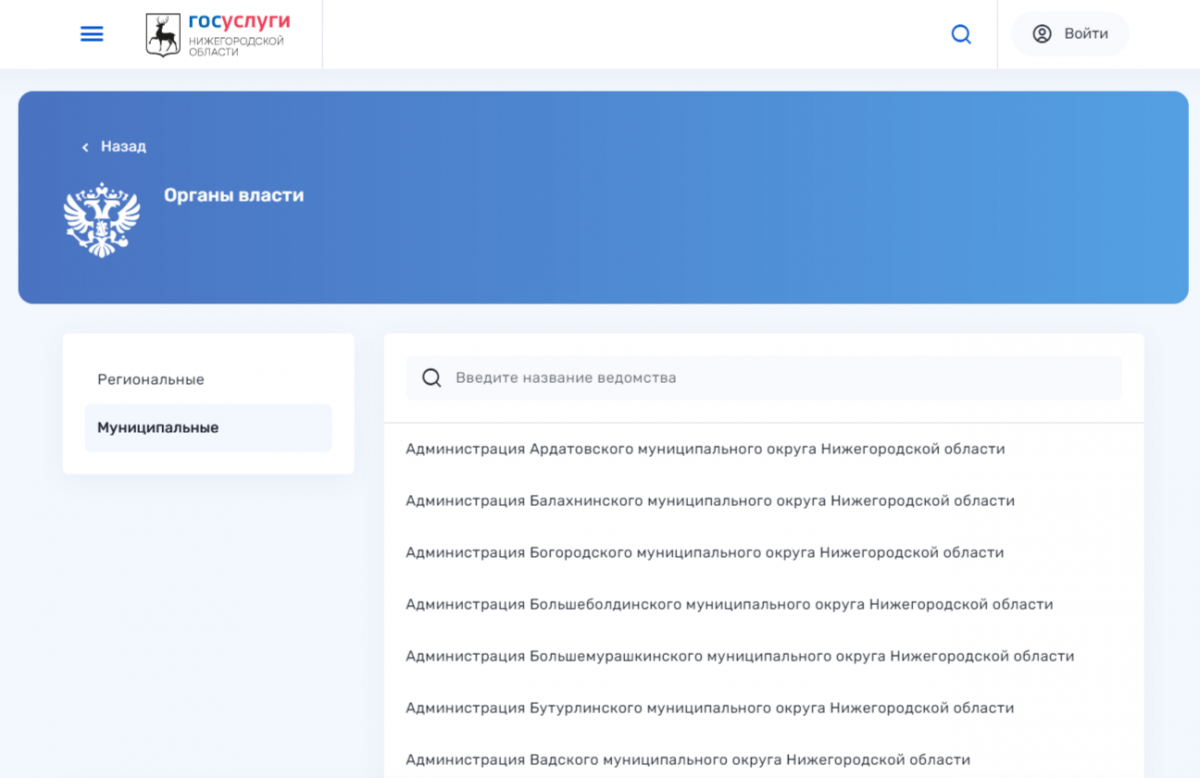Open Администрация Балахнинского муниципального округа

(x=710, y=500)
